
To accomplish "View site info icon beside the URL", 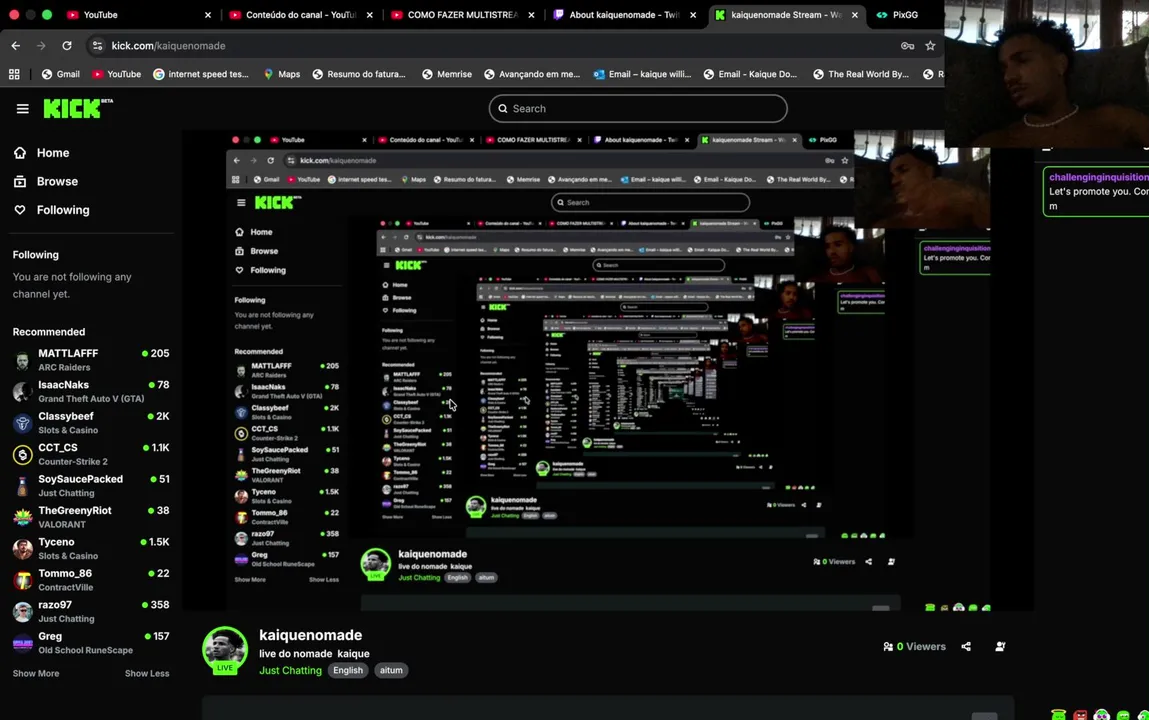I will (x=97, y=45).
